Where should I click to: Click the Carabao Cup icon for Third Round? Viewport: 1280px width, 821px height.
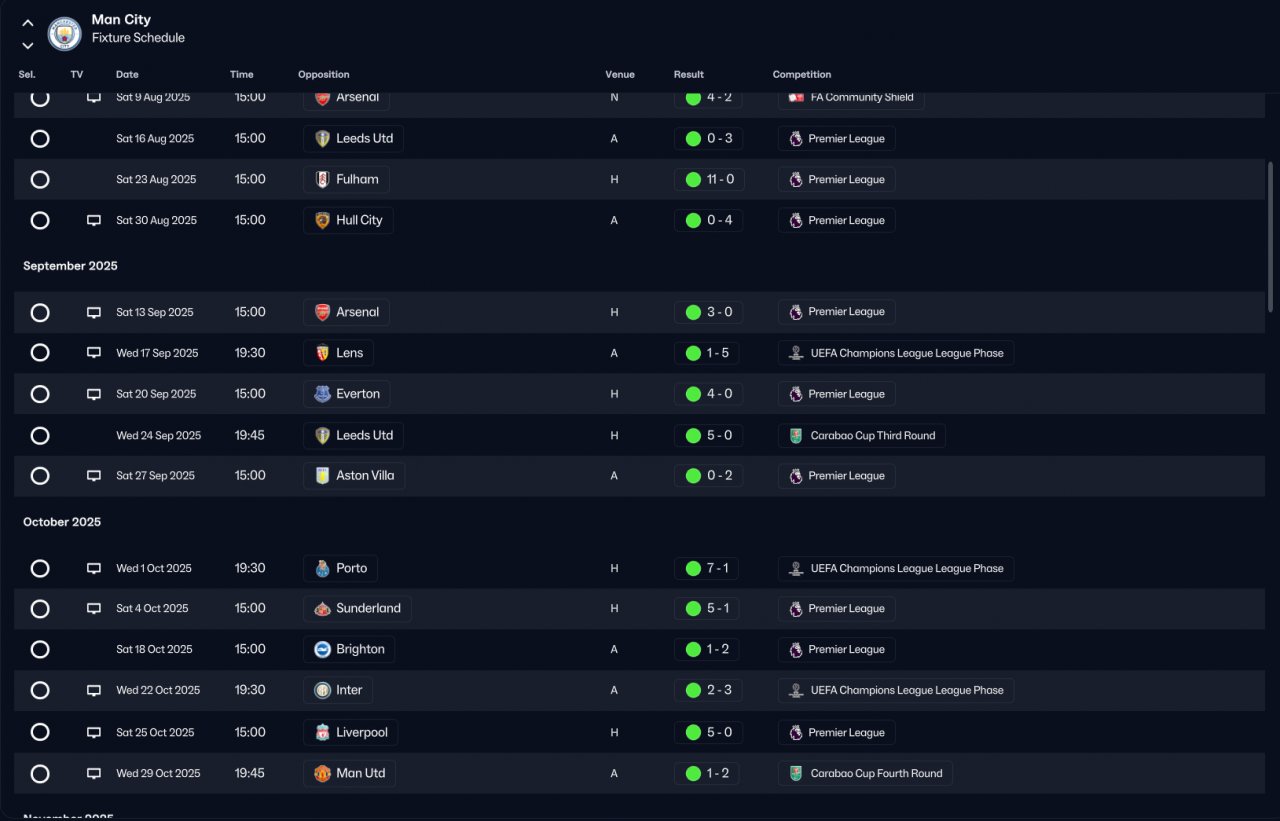click(796, 436)
